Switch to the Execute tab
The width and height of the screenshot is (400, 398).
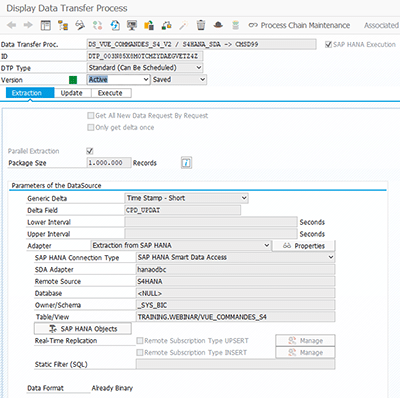click(x=110, y=93)
